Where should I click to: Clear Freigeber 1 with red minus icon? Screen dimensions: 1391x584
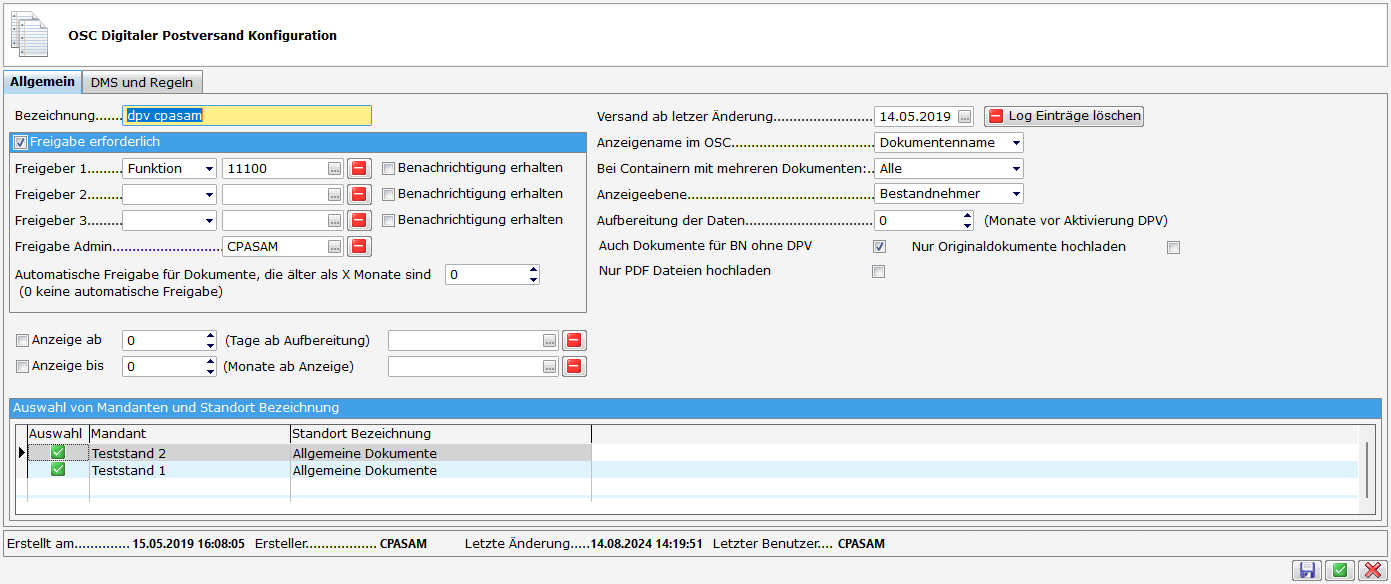[359, 168]
